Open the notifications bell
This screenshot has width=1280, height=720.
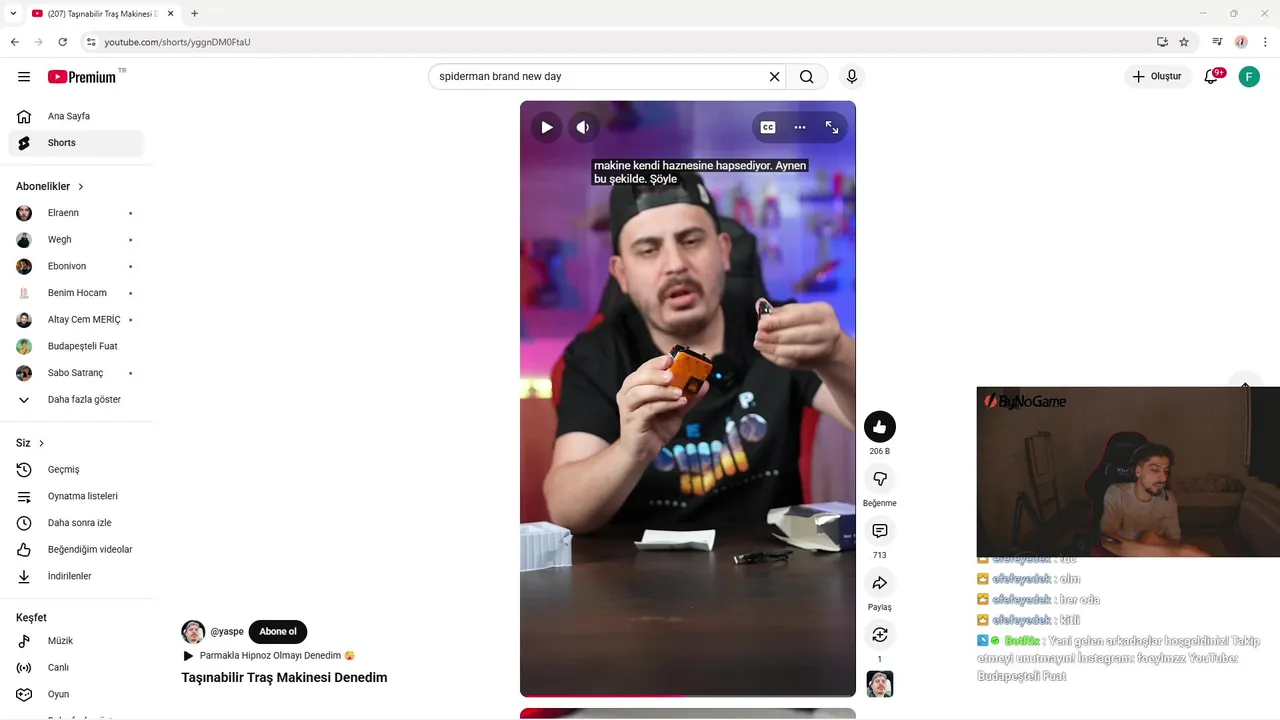click(x=1211, y=76)
